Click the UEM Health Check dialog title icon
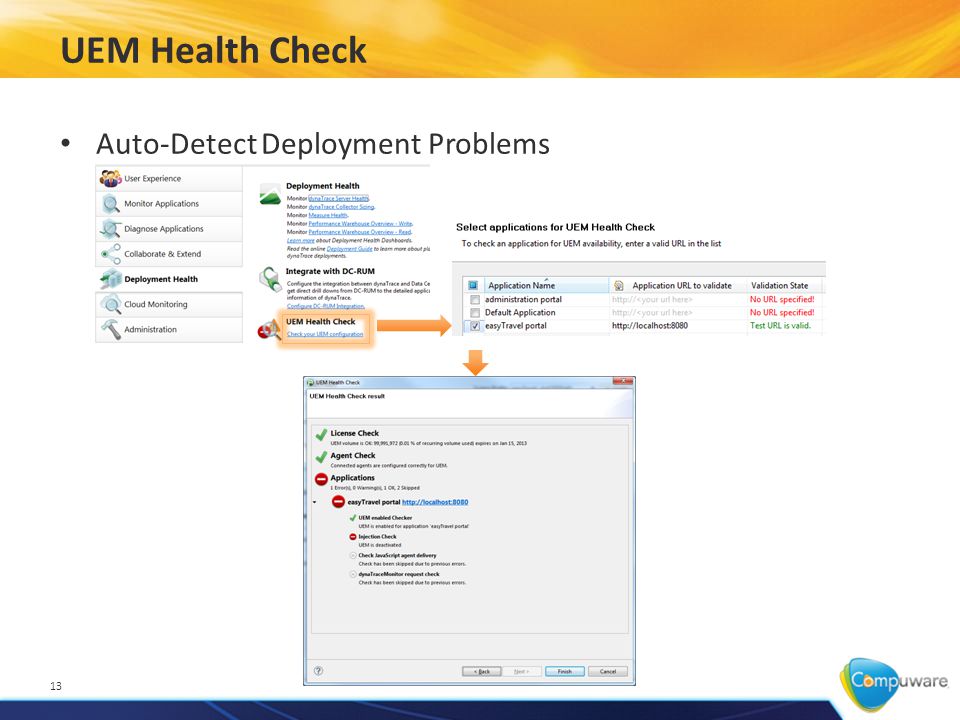This screenshot has height=720, width=960. 310,382
